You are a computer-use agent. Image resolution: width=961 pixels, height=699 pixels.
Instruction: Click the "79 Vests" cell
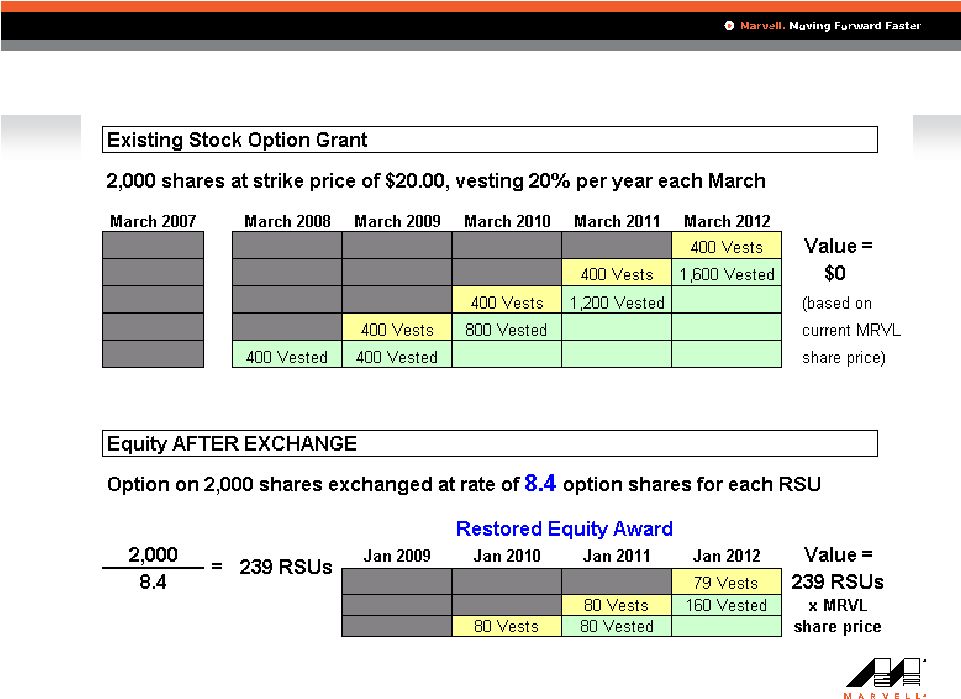pyautogui.click(x=726, y=582)
